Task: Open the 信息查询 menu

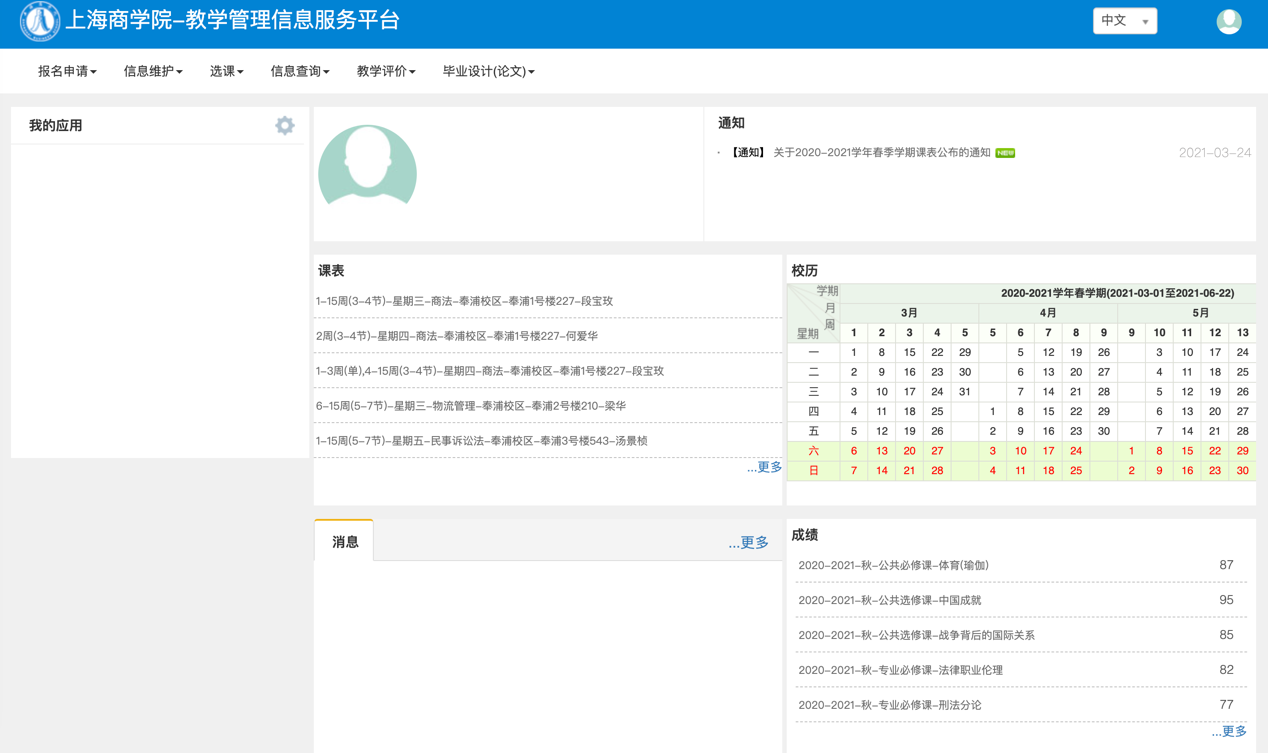Action: pyautogui.click(x=300, y=71)
